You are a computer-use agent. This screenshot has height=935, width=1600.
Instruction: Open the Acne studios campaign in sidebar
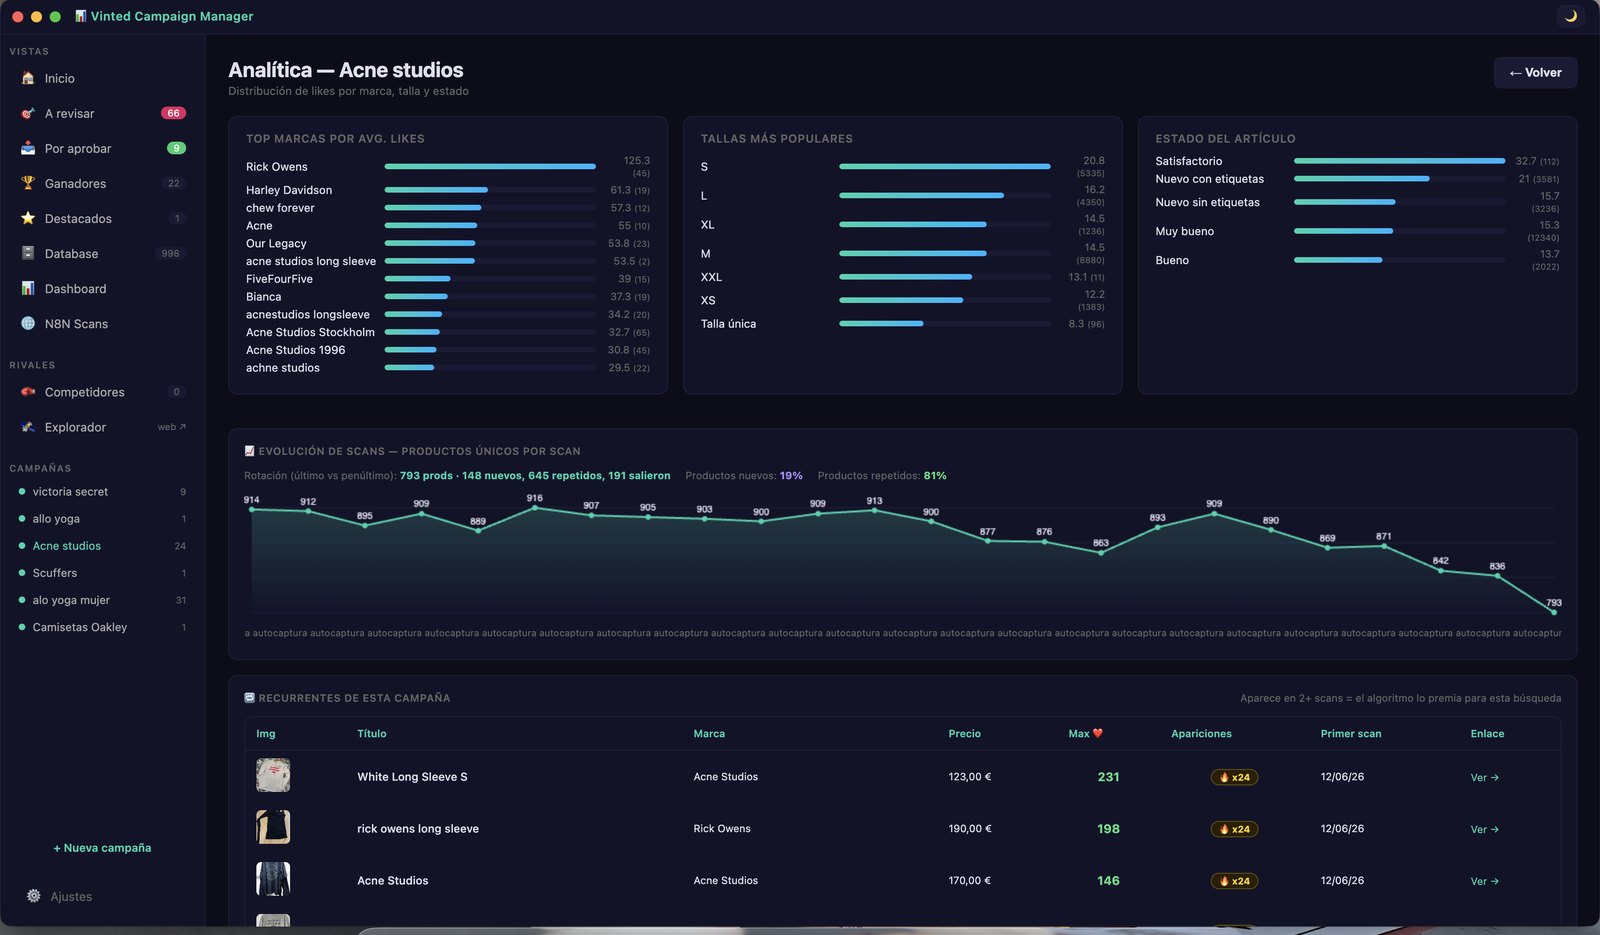[x=103, y=546]
